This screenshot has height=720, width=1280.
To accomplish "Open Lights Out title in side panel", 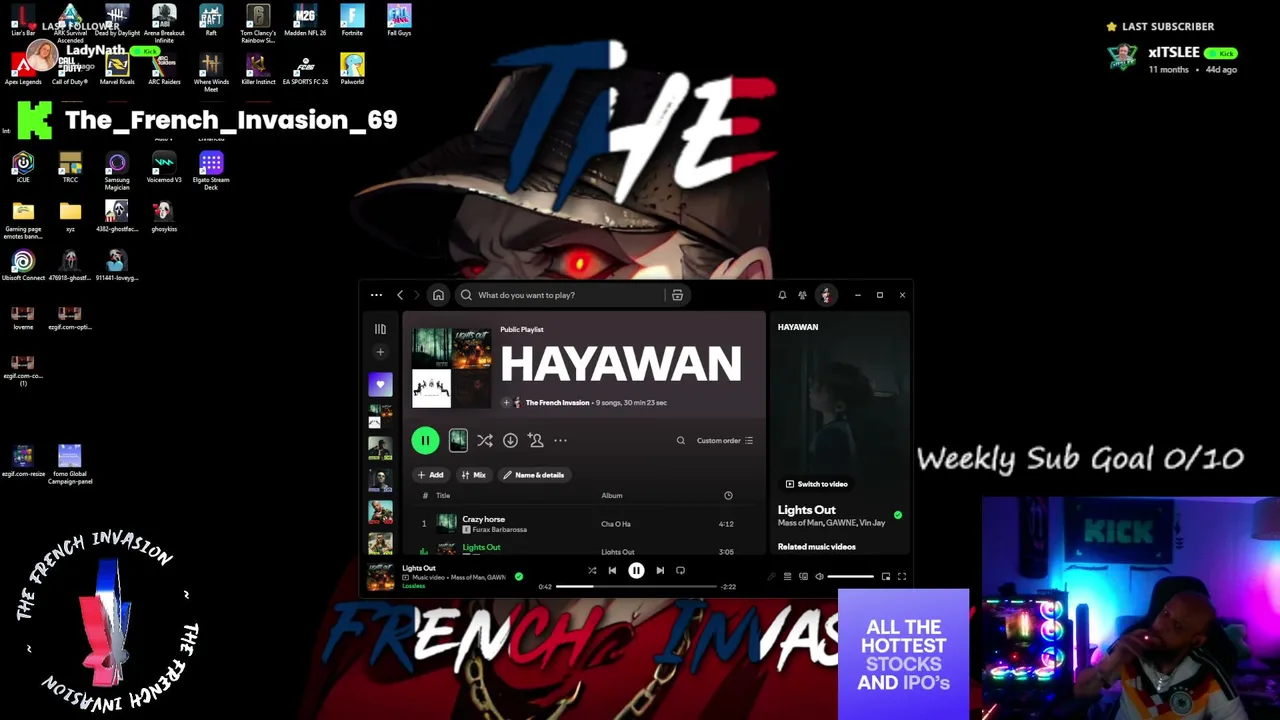I will 807,510.
